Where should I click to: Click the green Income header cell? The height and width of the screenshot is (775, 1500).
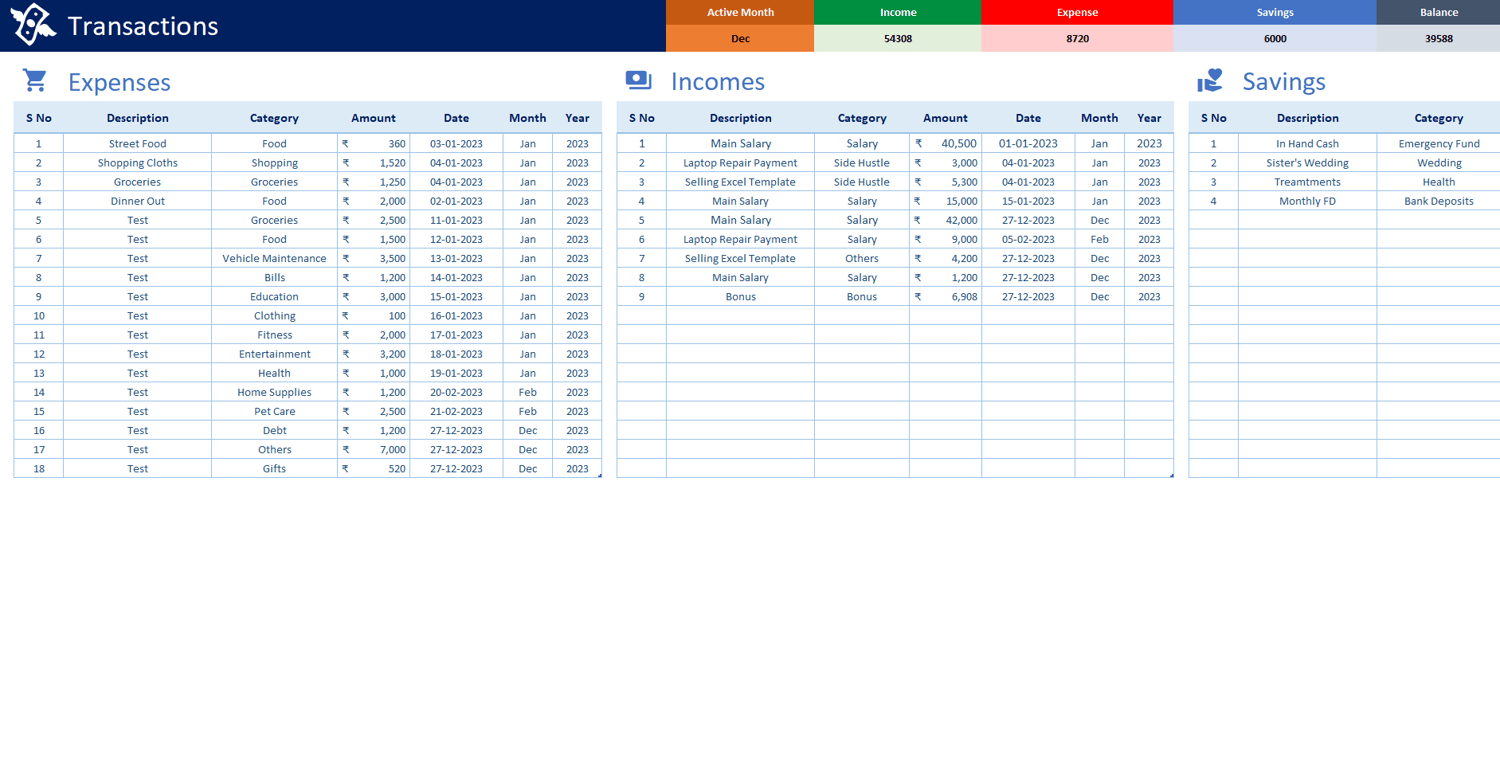pyautogui.click(x=898, y=13)
